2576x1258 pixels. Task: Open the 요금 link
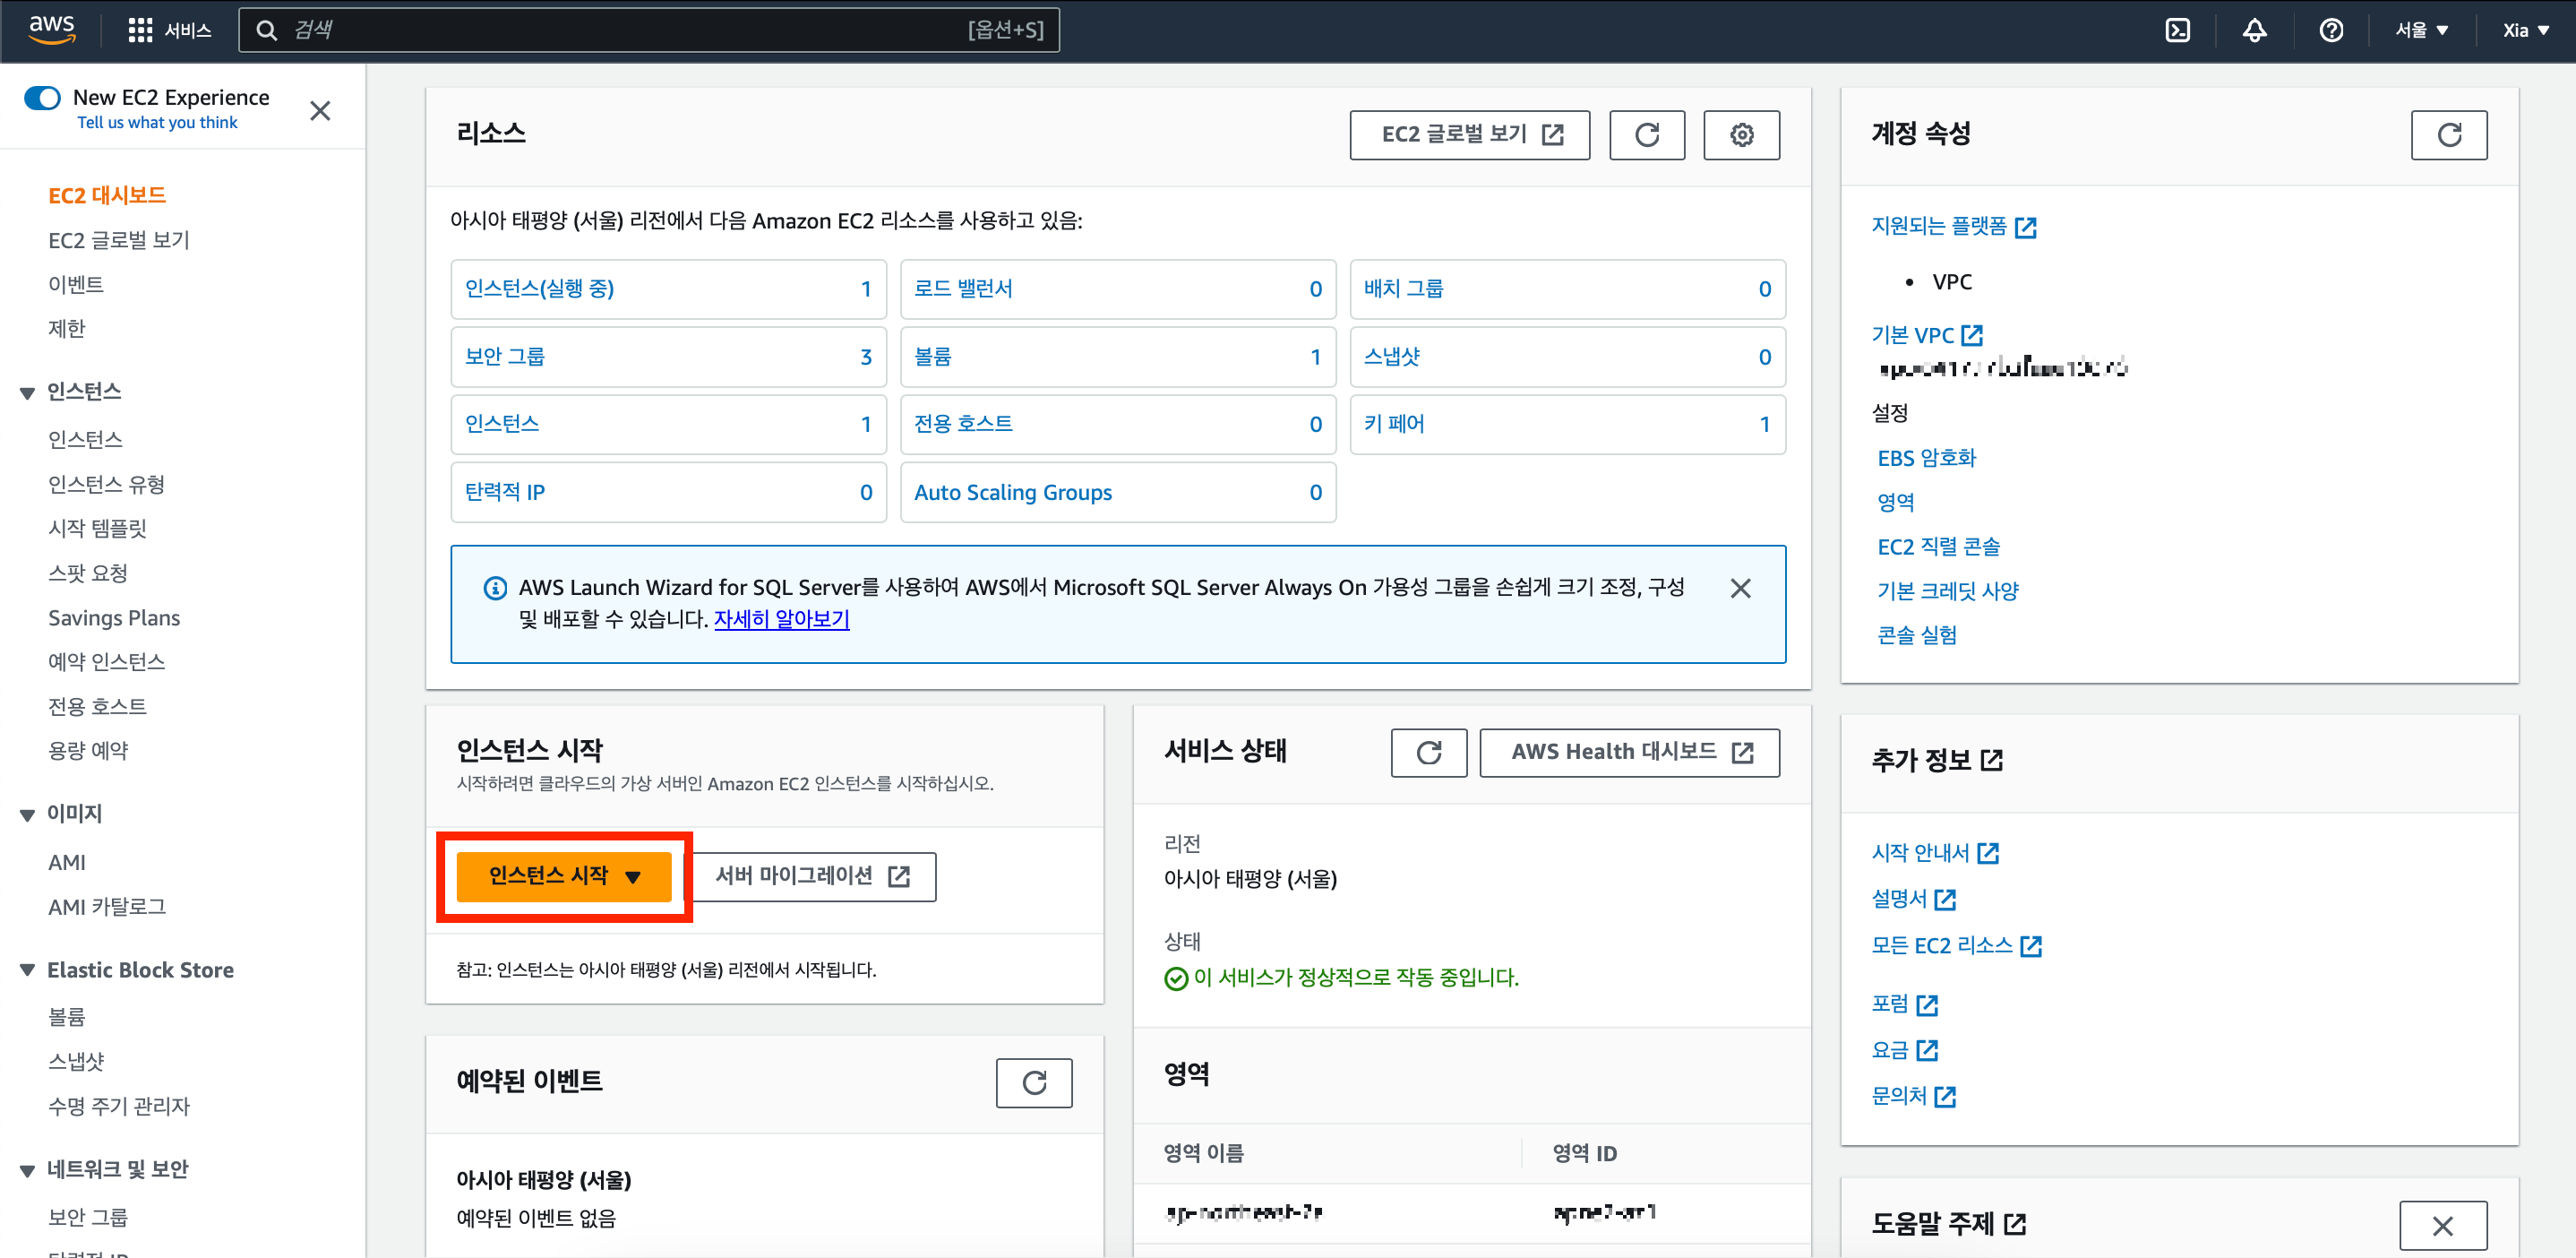[1904, 1050]
